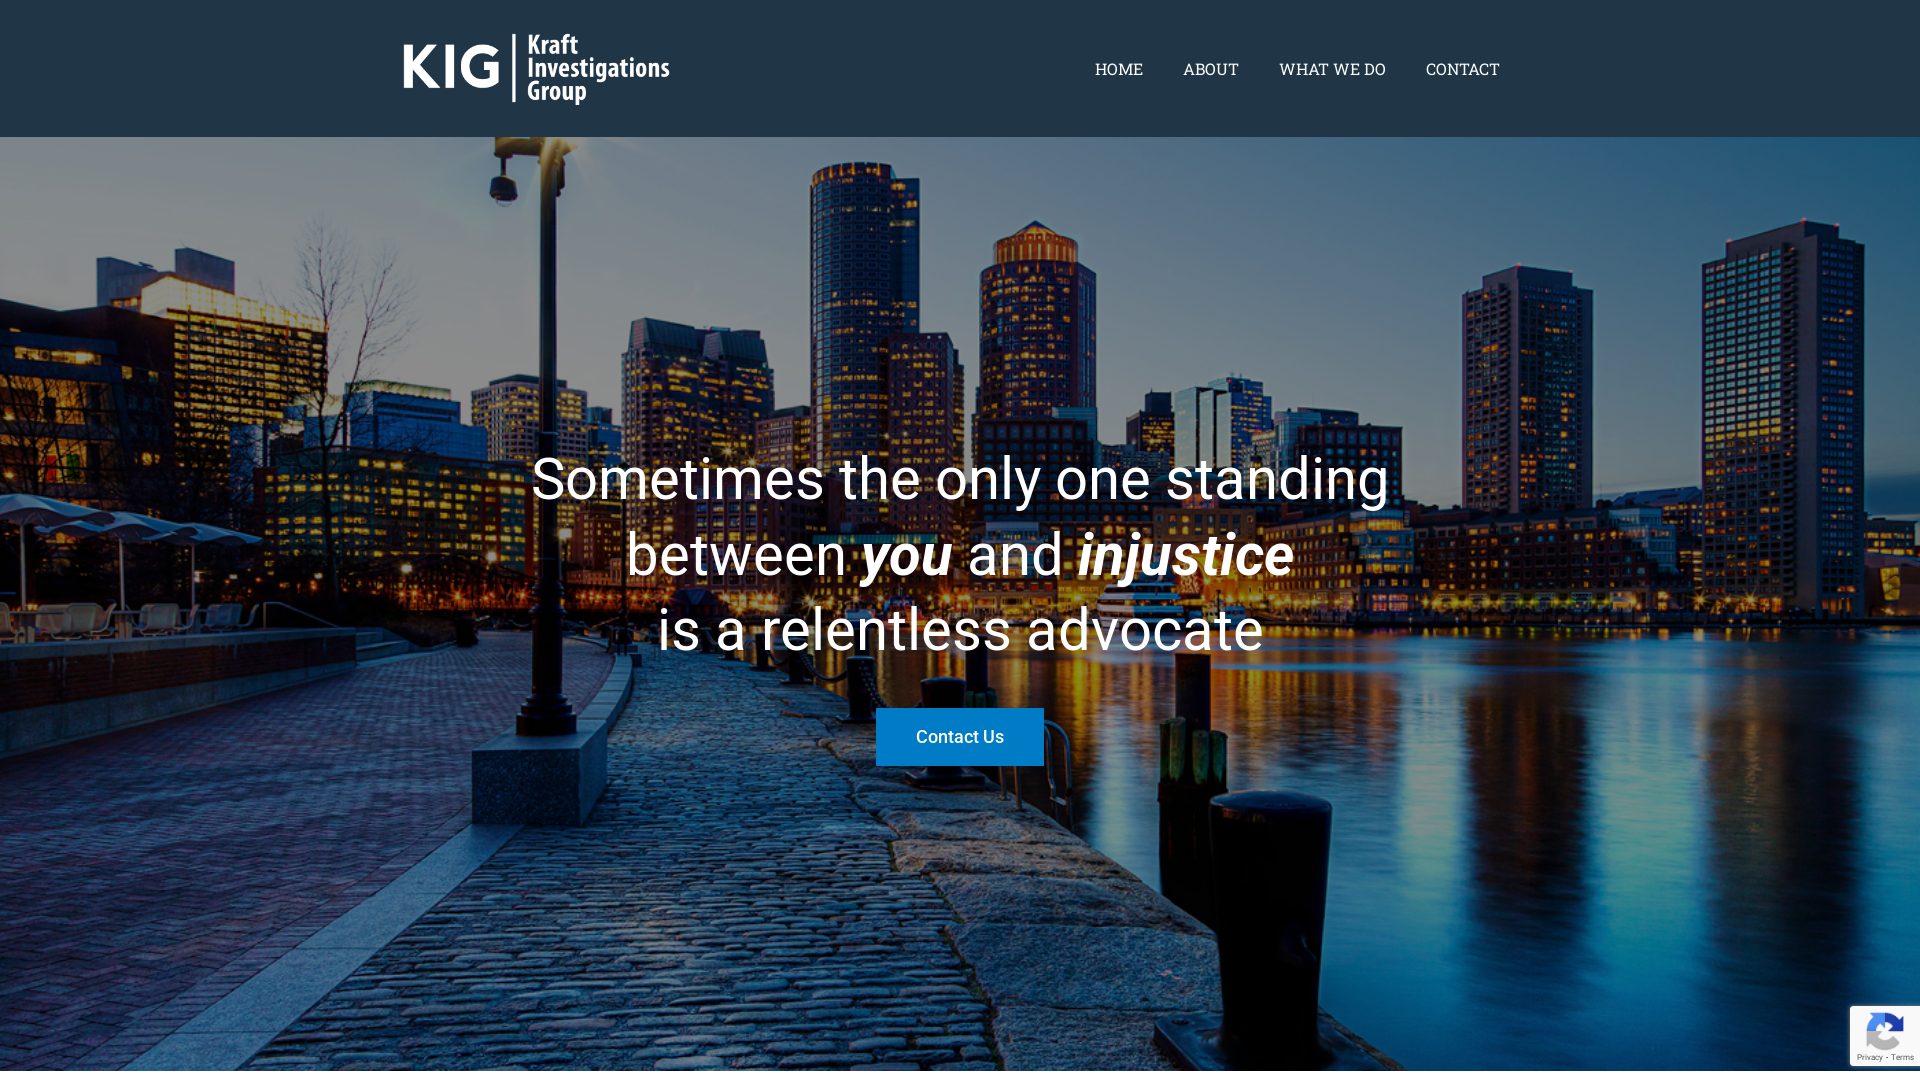Click the headline line "Sometimes the only one standing"

pyautogui.click(x=960, y=480)
